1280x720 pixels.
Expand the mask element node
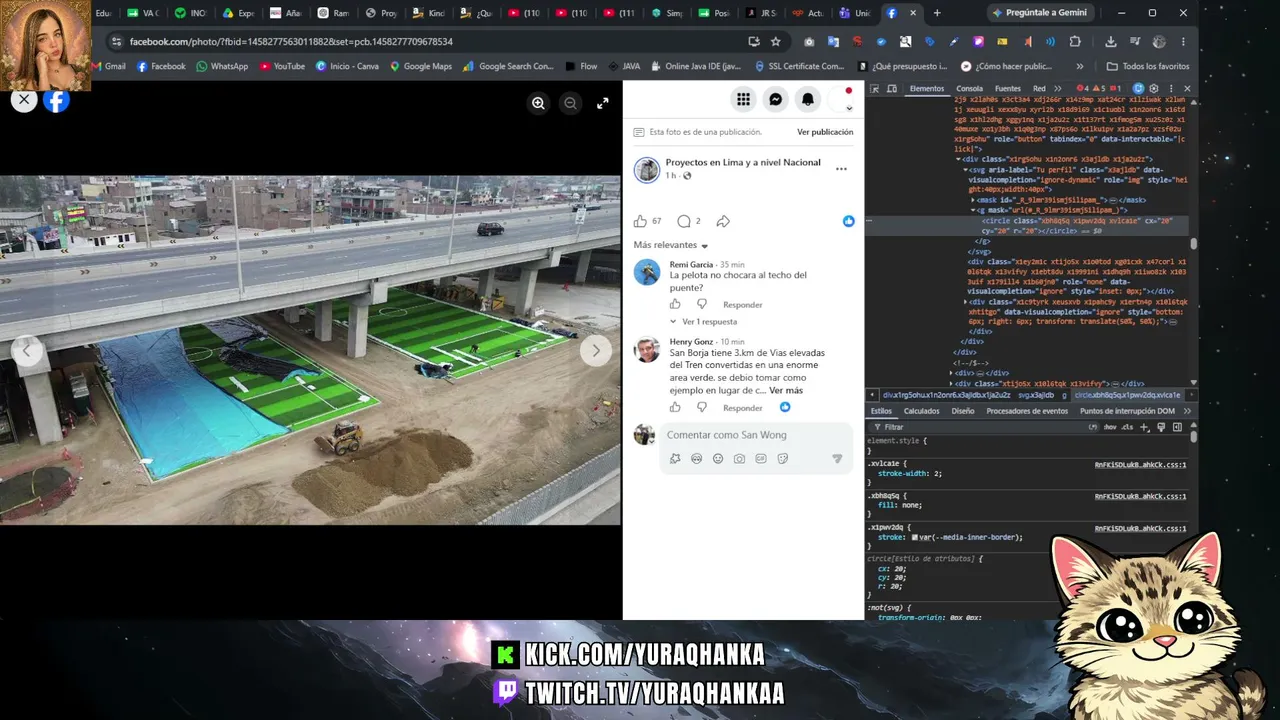973,200
